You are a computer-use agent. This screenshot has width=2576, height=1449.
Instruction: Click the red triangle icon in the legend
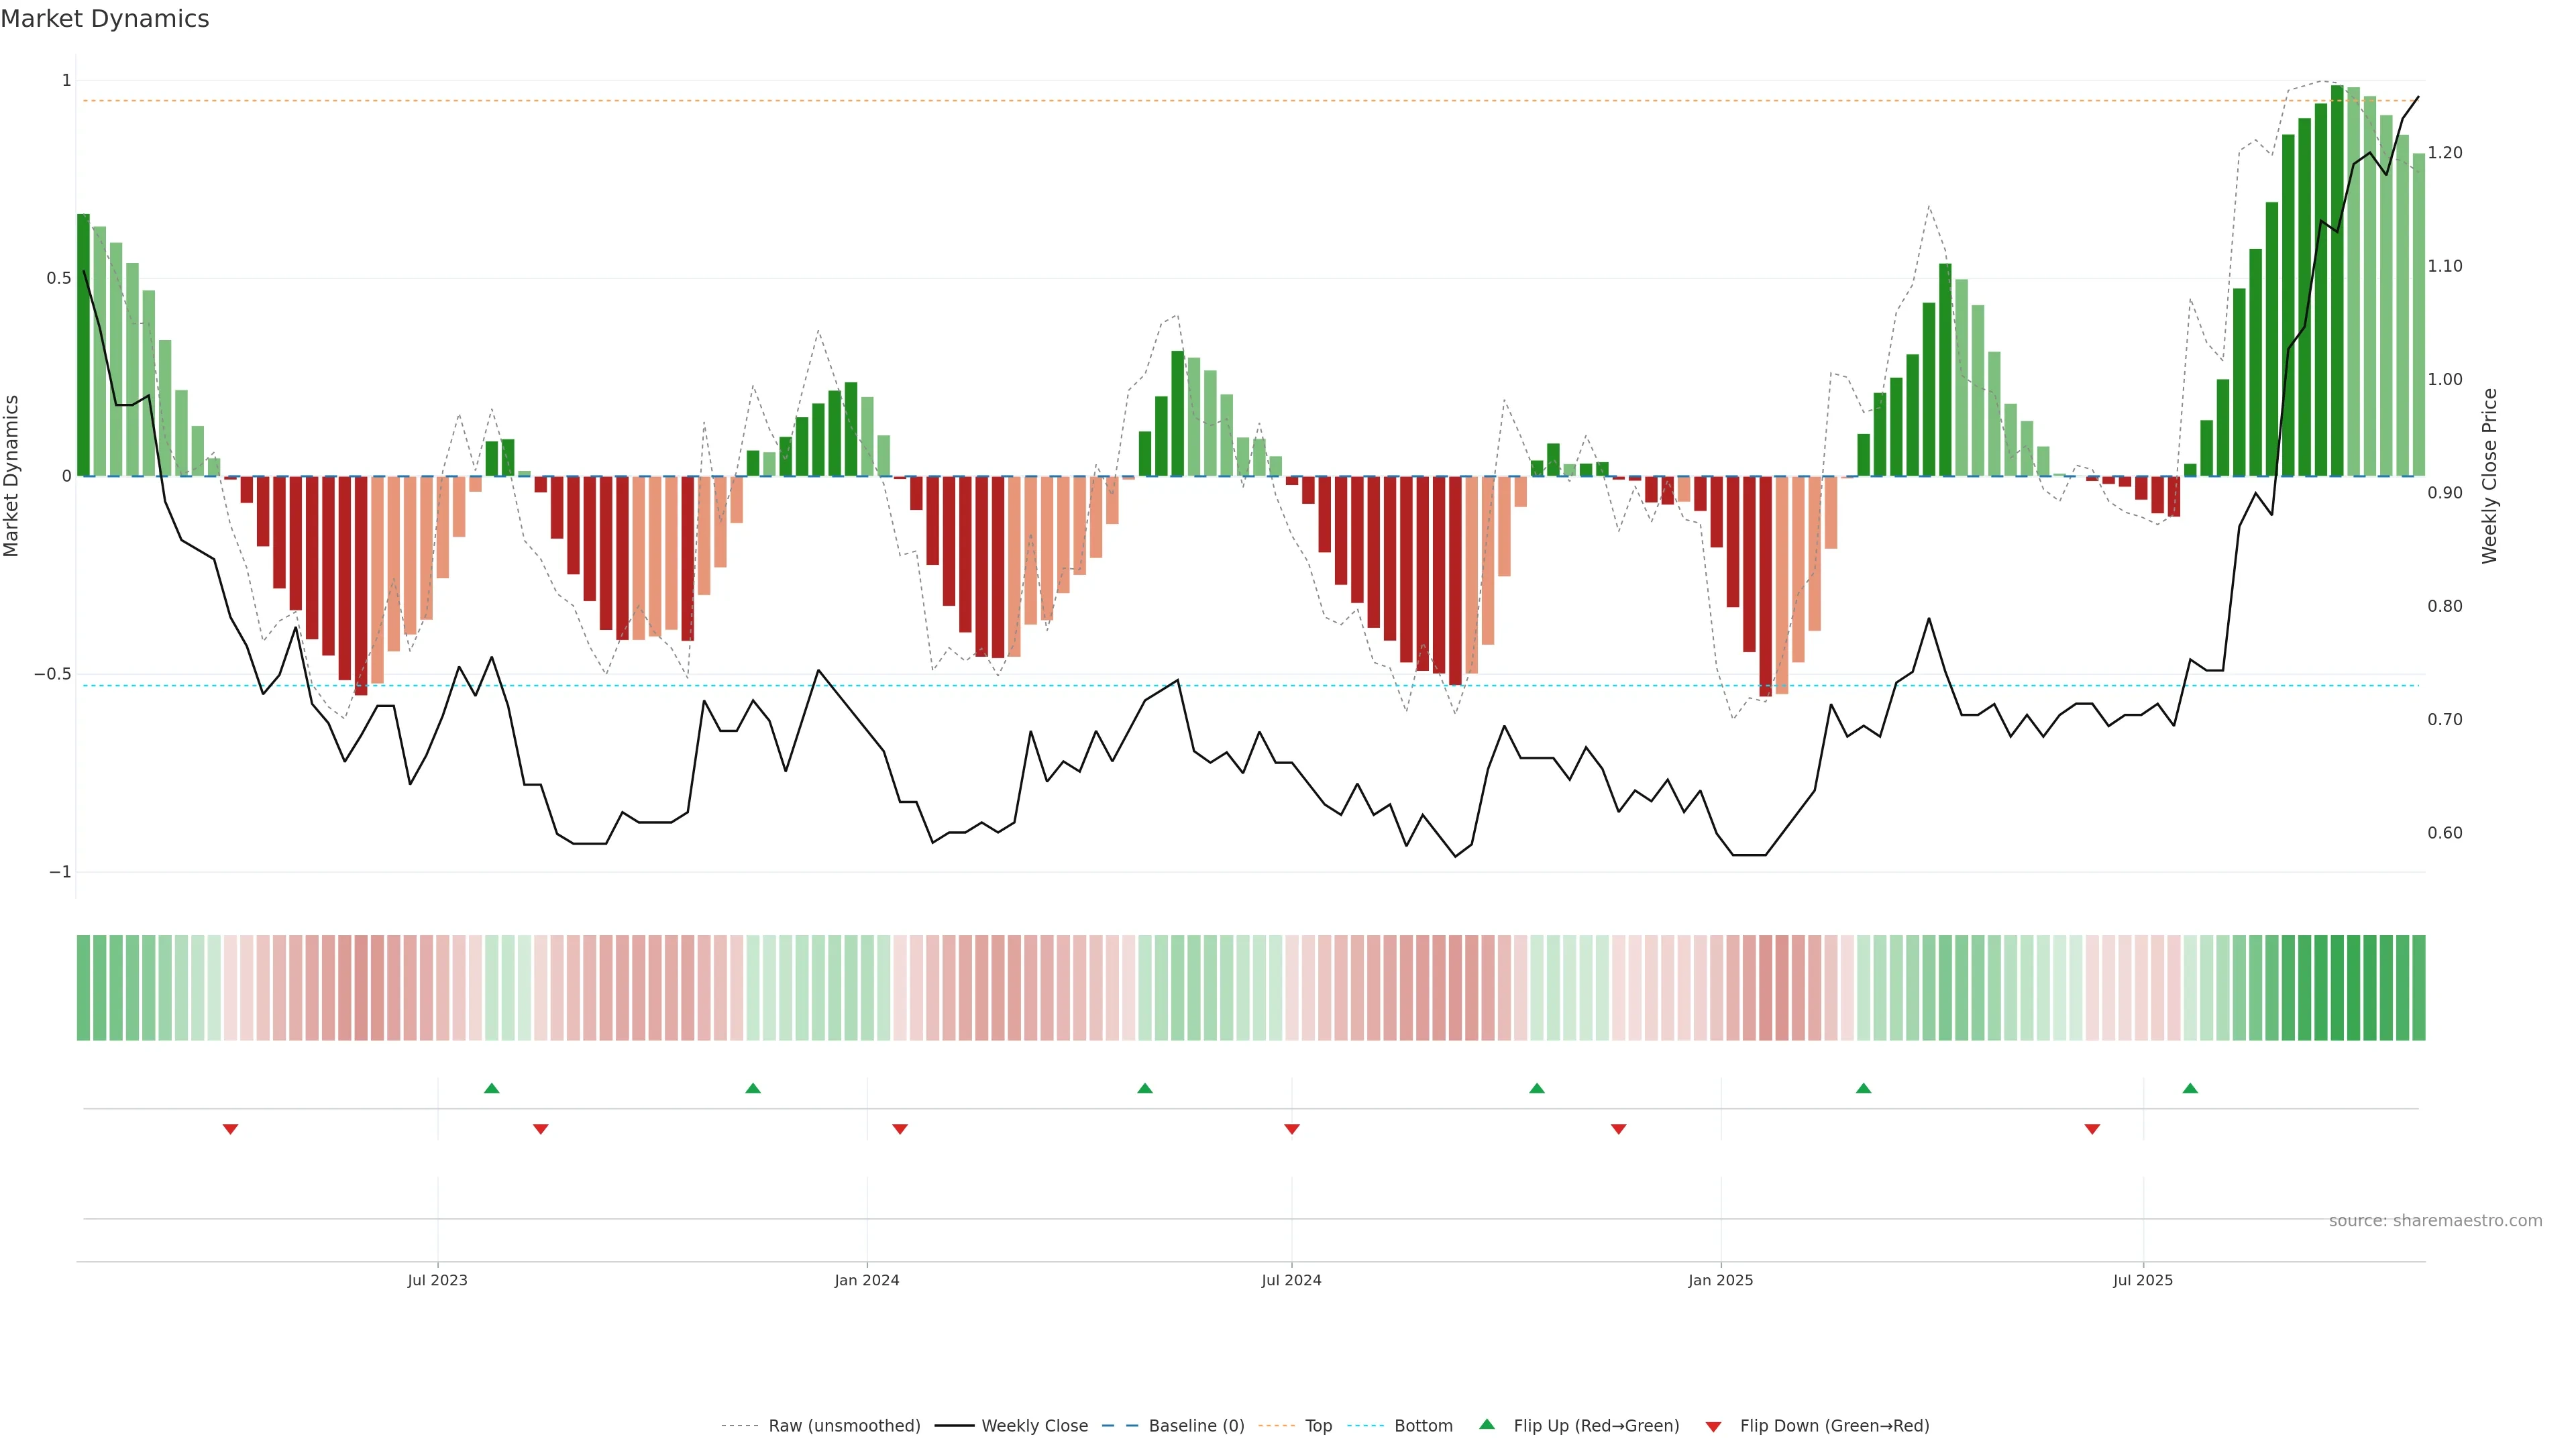coord(1713,1426)
